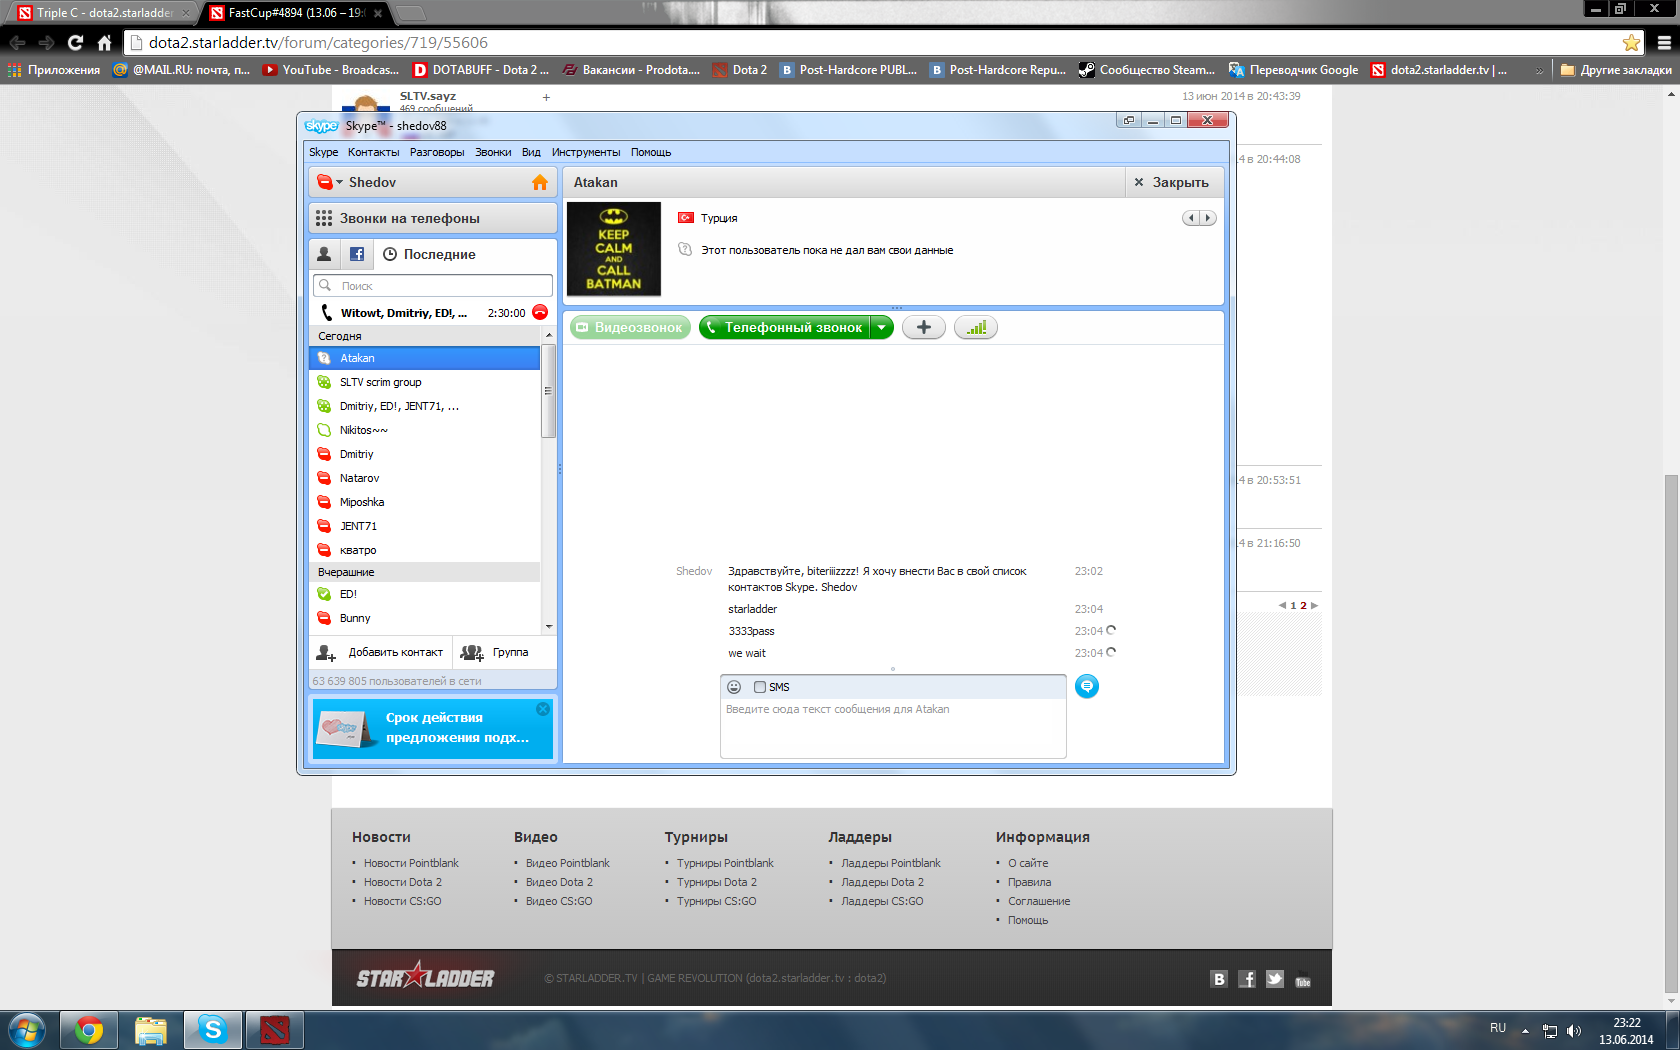Open StarLadder Twitter icon
The image size is (1680, 1050).
point(1274,979)
